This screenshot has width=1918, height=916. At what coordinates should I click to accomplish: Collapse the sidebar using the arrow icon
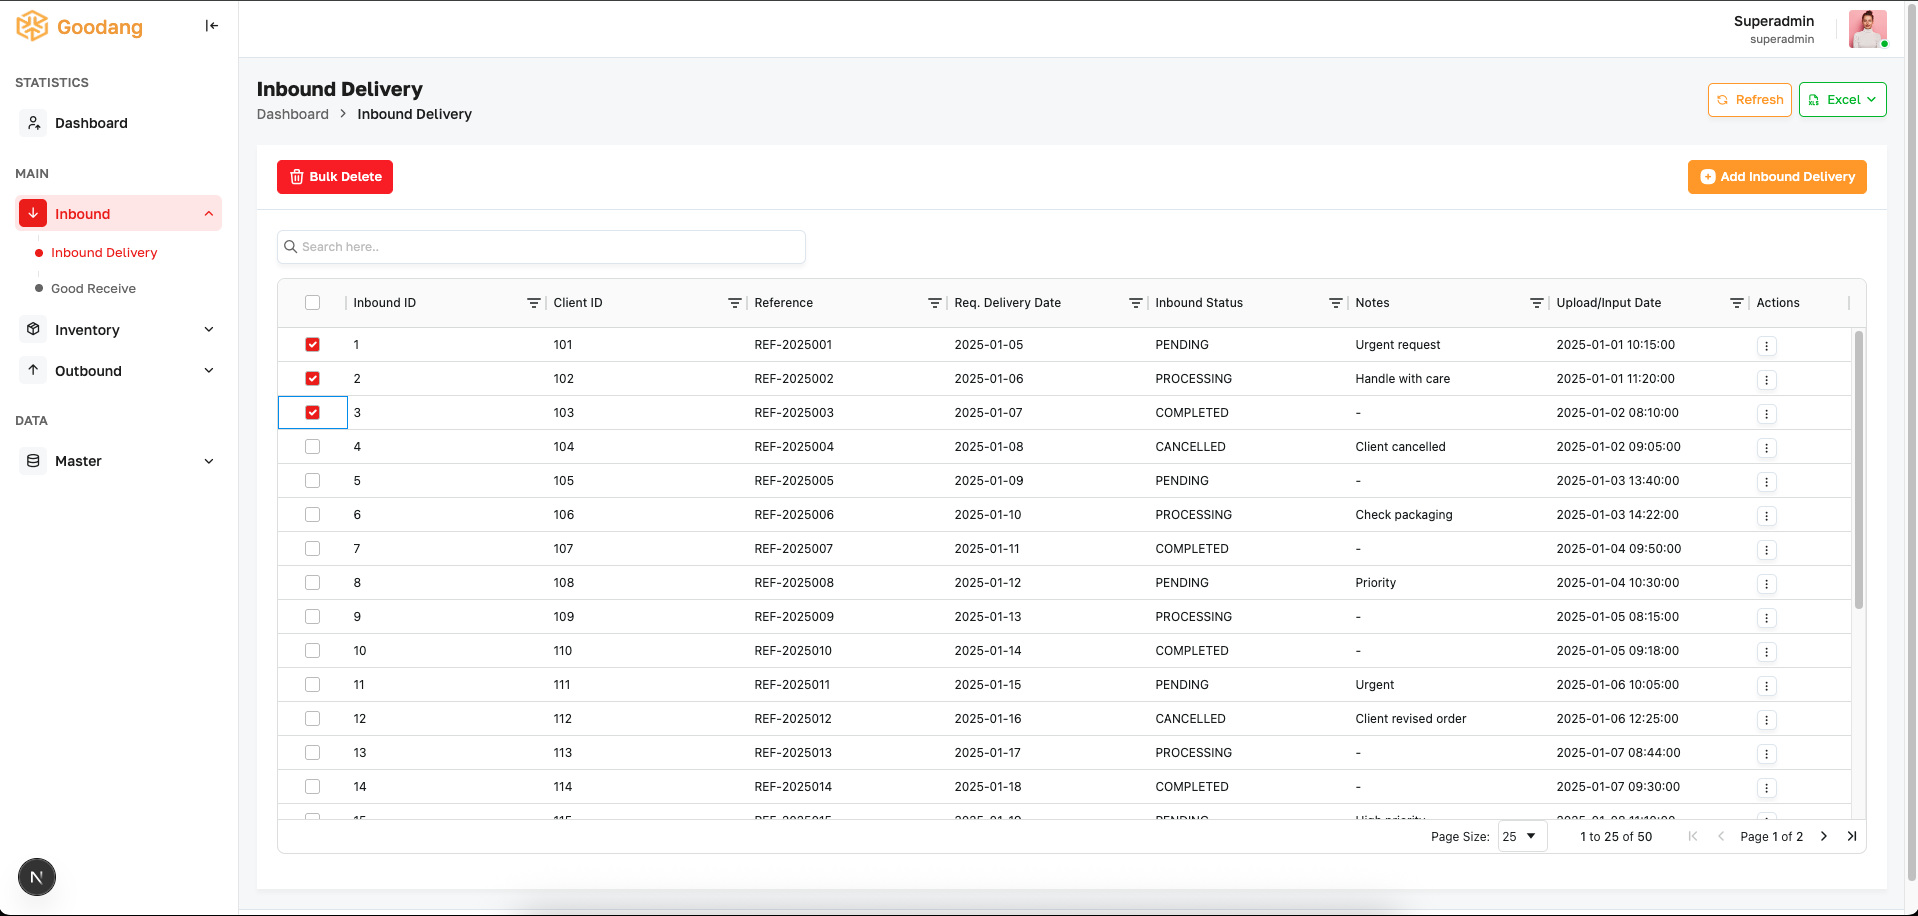[x=211, y=26]
